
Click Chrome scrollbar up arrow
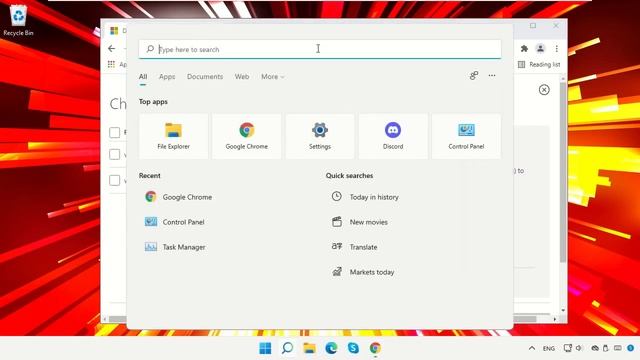click(563, 78)
